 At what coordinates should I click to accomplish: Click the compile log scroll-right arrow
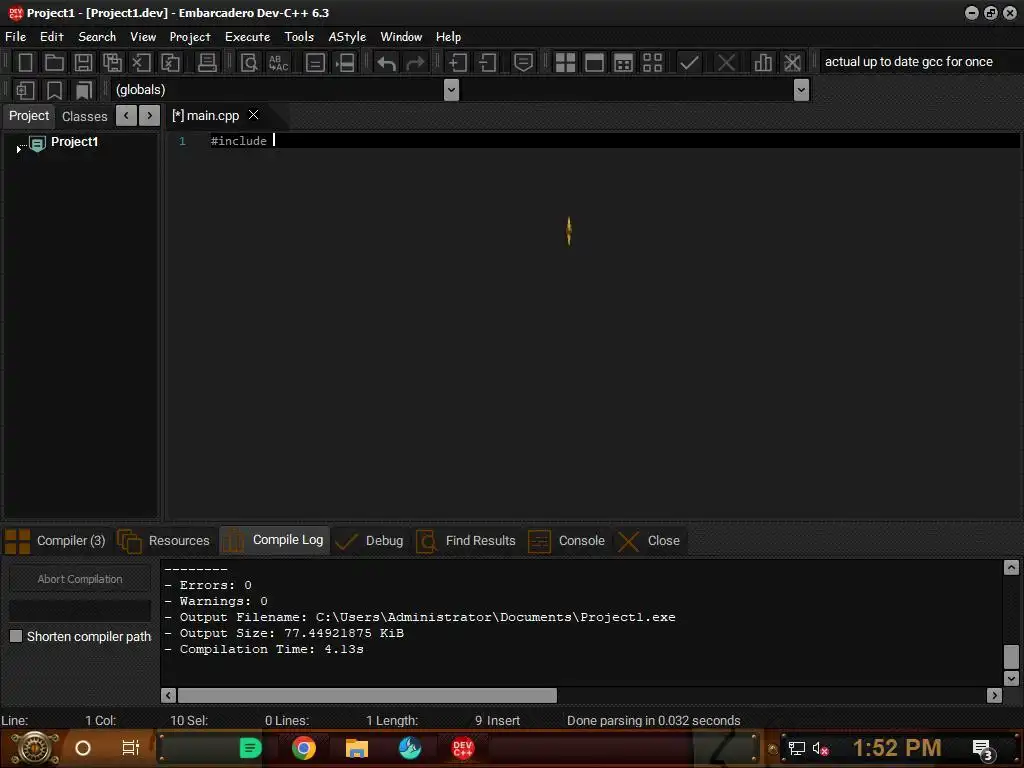click(x=994, y=696)
